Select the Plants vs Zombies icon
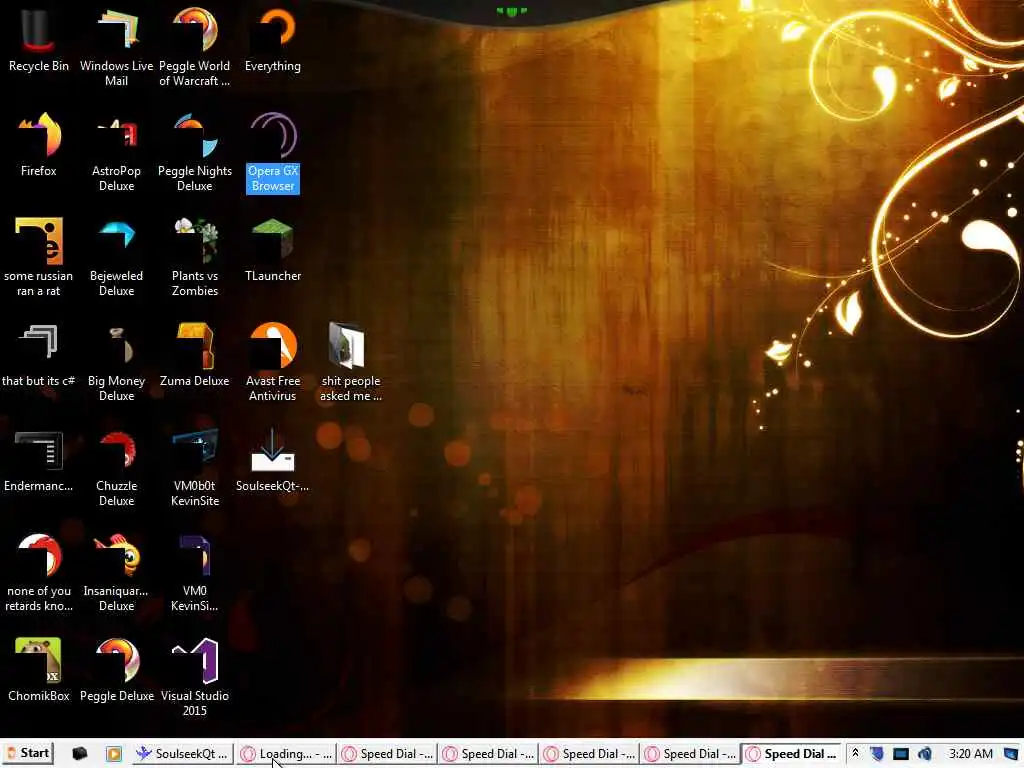 [195, 257]
